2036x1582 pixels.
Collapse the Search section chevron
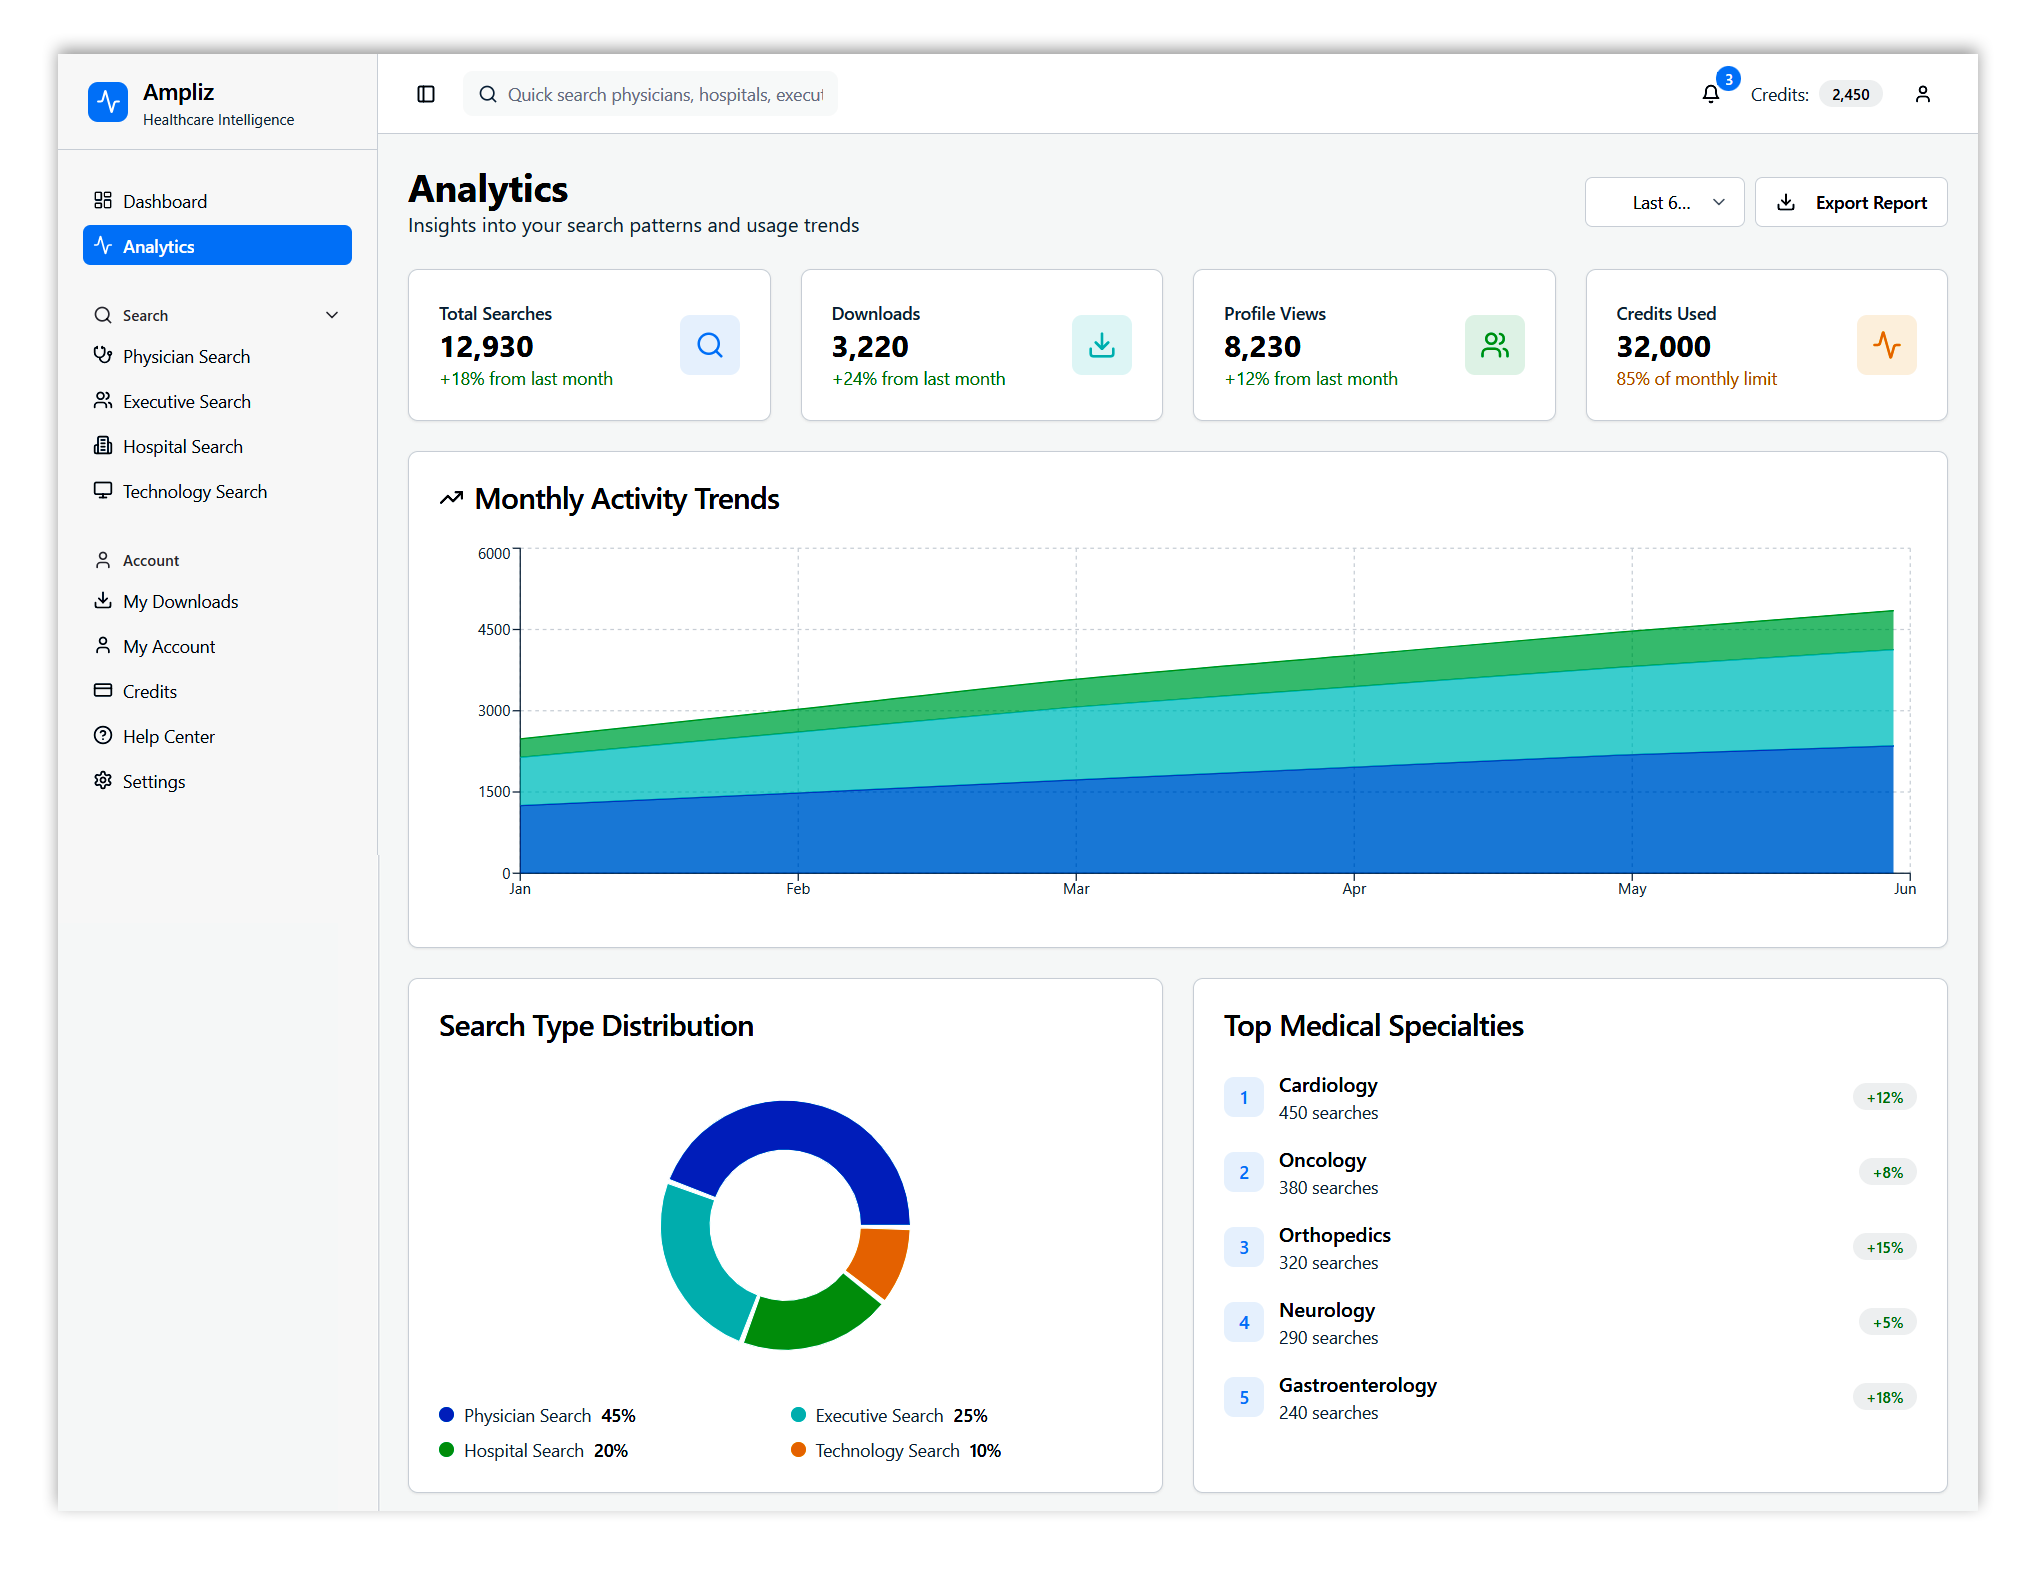point(332,315)
